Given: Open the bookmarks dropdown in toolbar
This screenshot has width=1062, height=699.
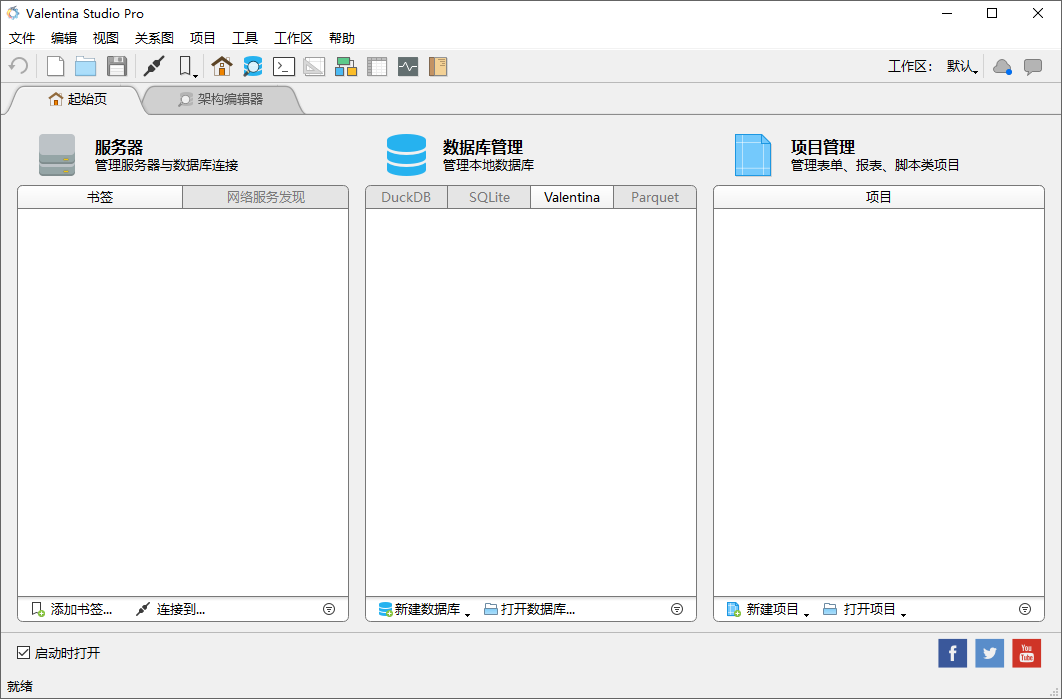Looking at the screenshot, I should 188,66.
